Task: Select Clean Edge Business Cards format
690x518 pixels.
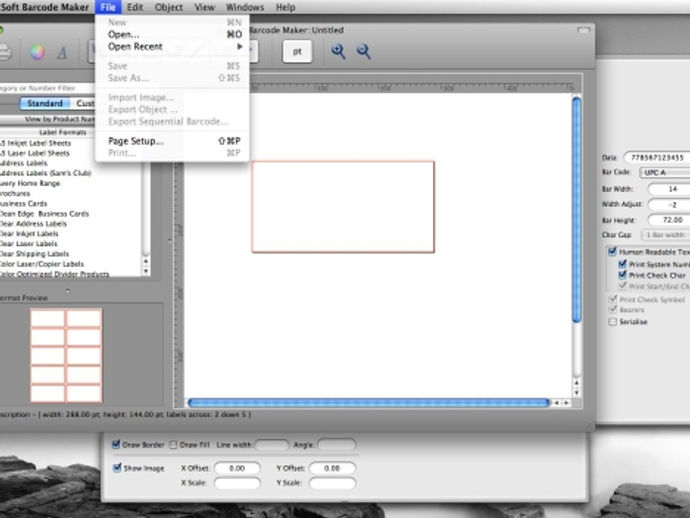Action: (x=44, y=213)
